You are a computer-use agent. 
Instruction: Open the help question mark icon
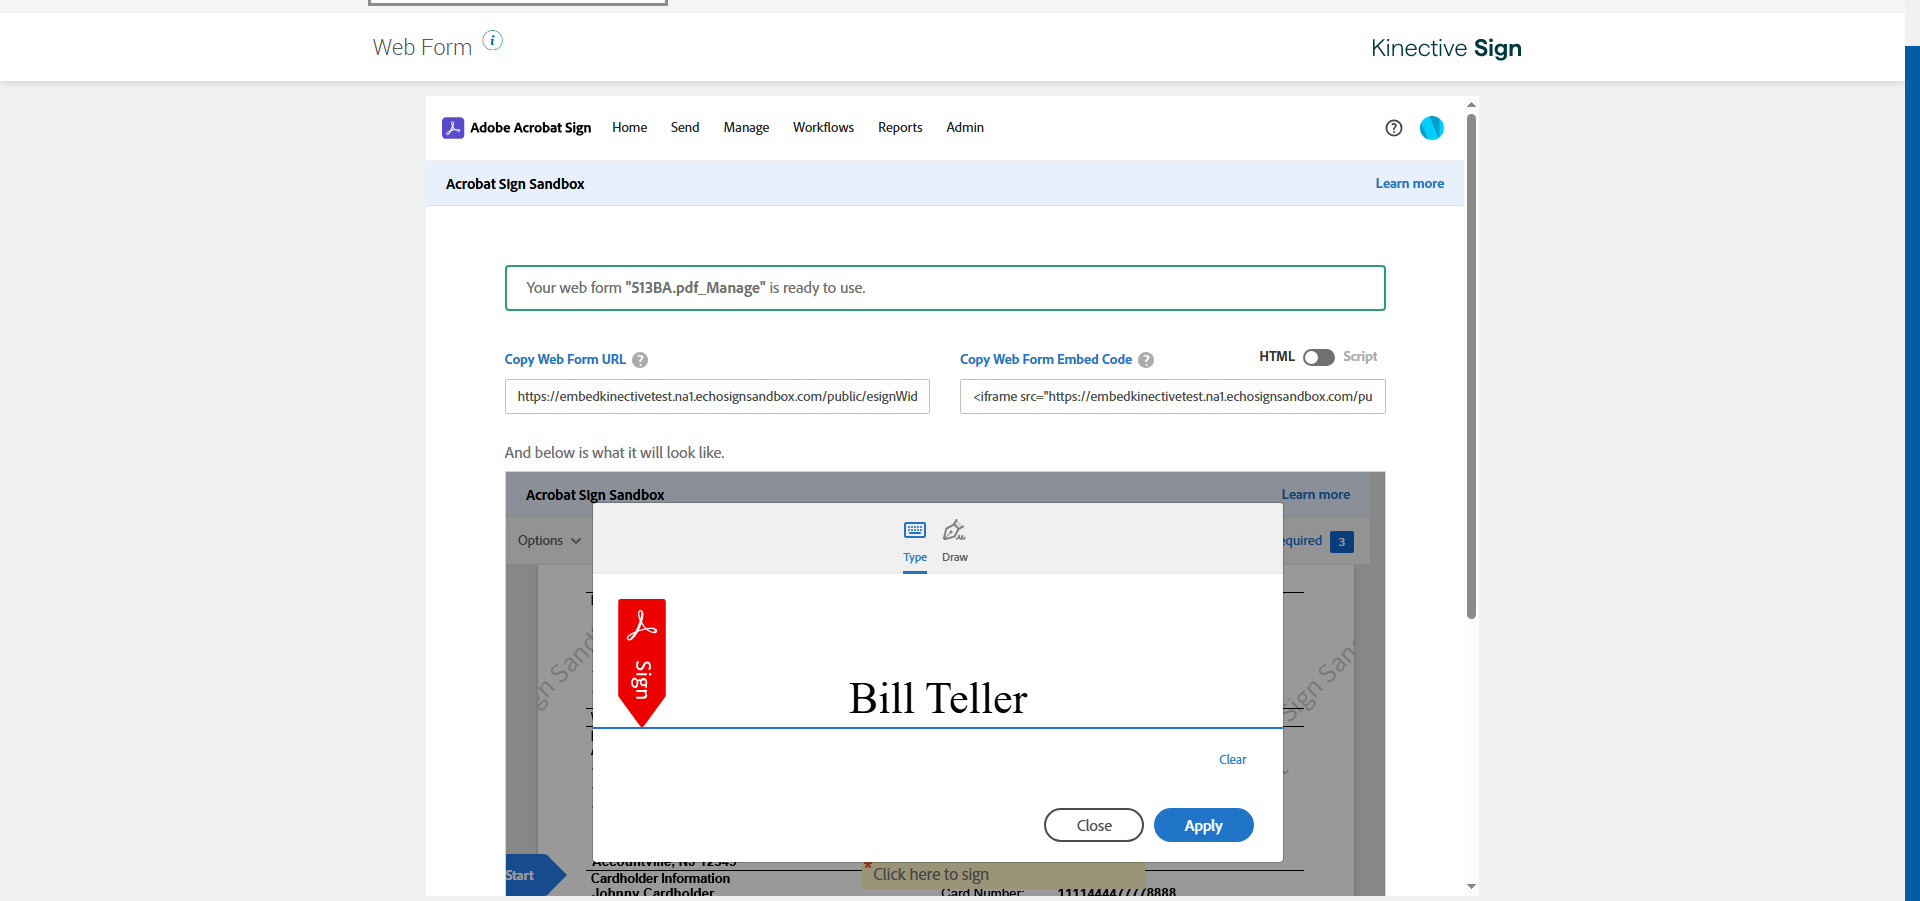(x=1394, y=128)
